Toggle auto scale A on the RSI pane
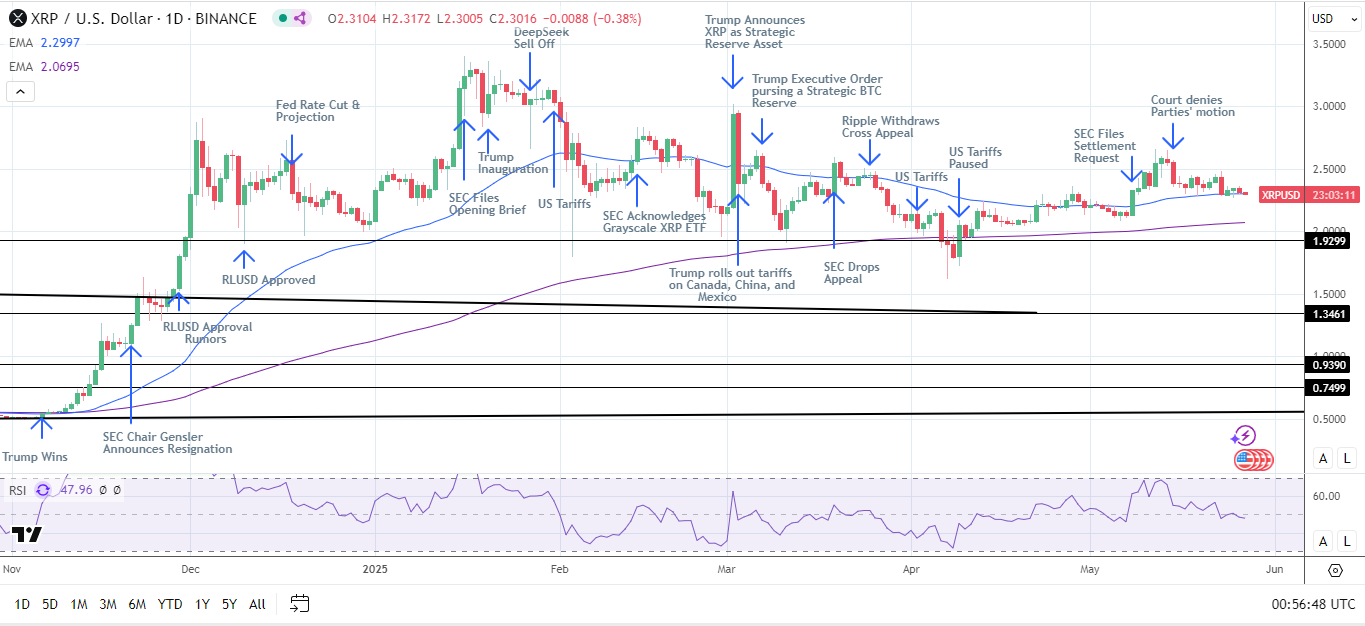1365x626 pixels. 1322,541
